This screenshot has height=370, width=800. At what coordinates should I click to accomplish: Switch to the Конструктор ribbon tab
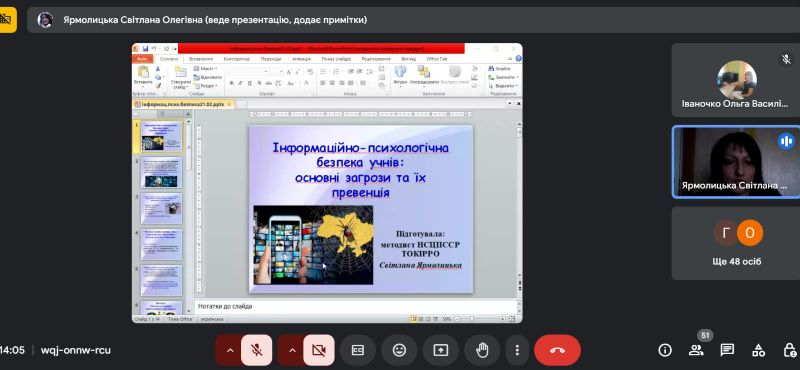(x=237, y=59)
